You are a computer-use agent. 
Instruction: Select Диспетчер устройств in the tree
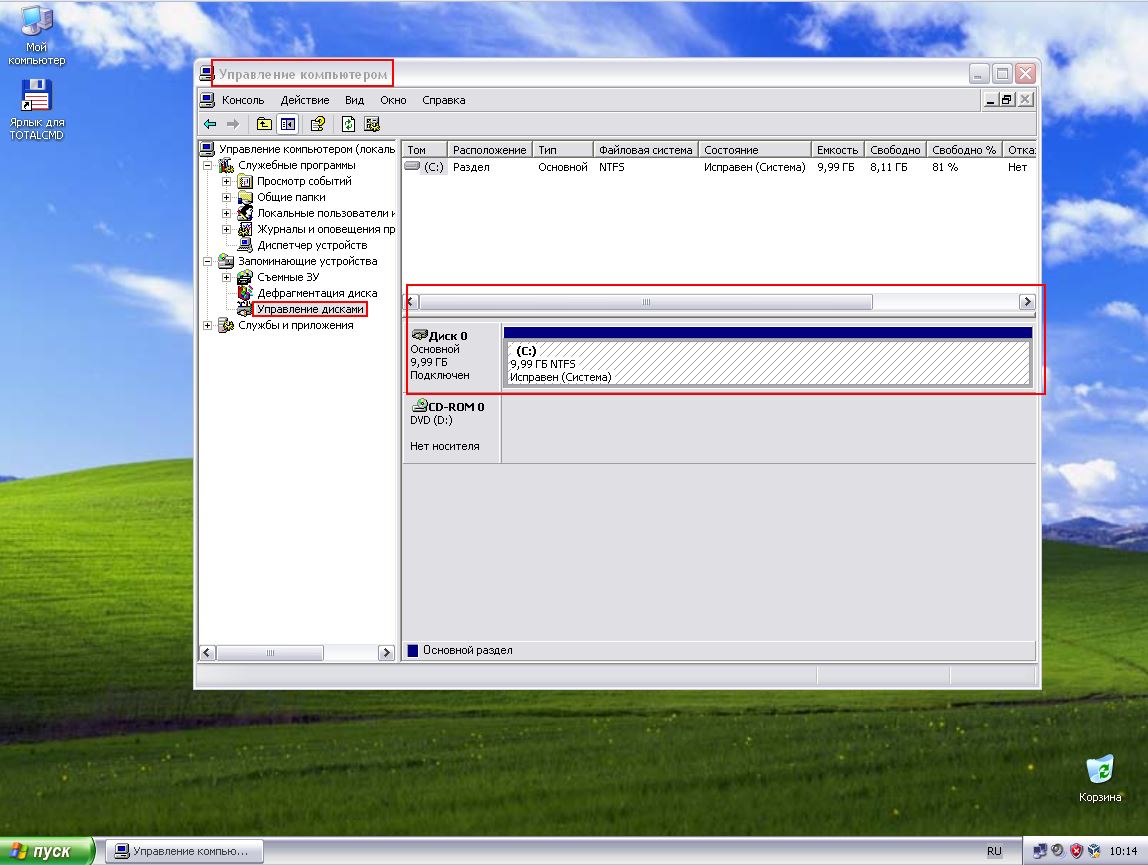[x=312, y=245]
